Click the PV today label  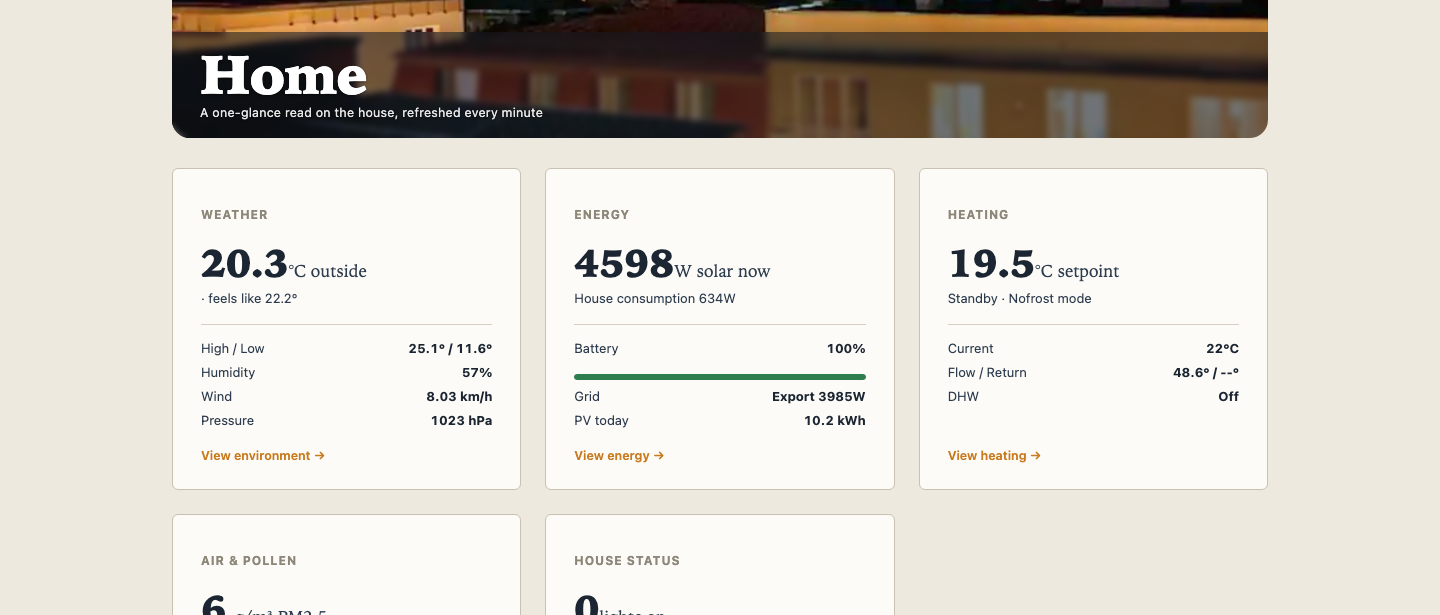coord(602,421)
